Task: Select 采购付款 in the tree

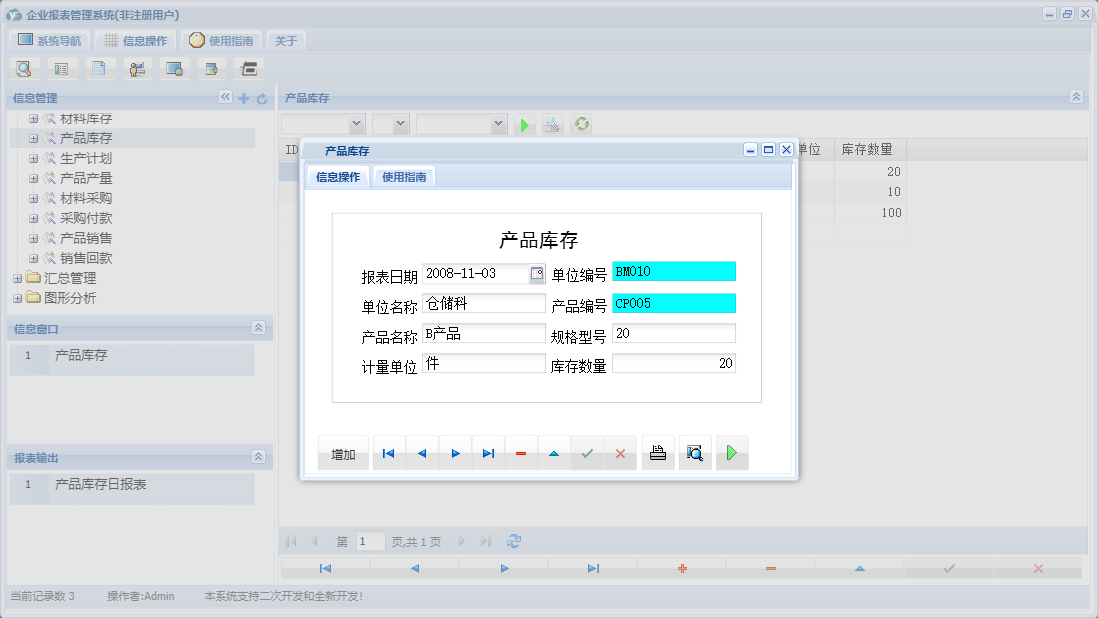Action: point(85,218)
